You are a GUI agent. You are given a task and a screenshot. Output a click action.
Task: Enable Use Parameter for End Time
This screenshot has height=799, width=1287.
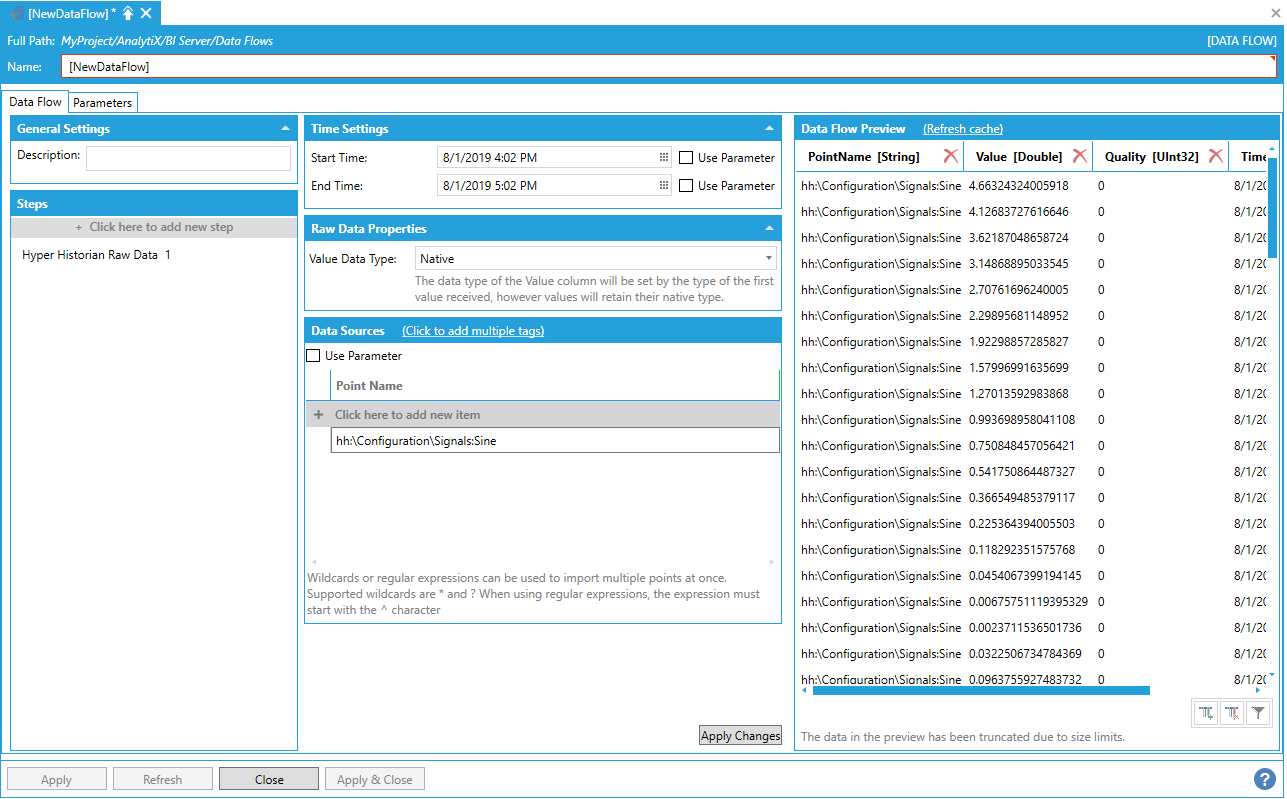pos(686,186)
